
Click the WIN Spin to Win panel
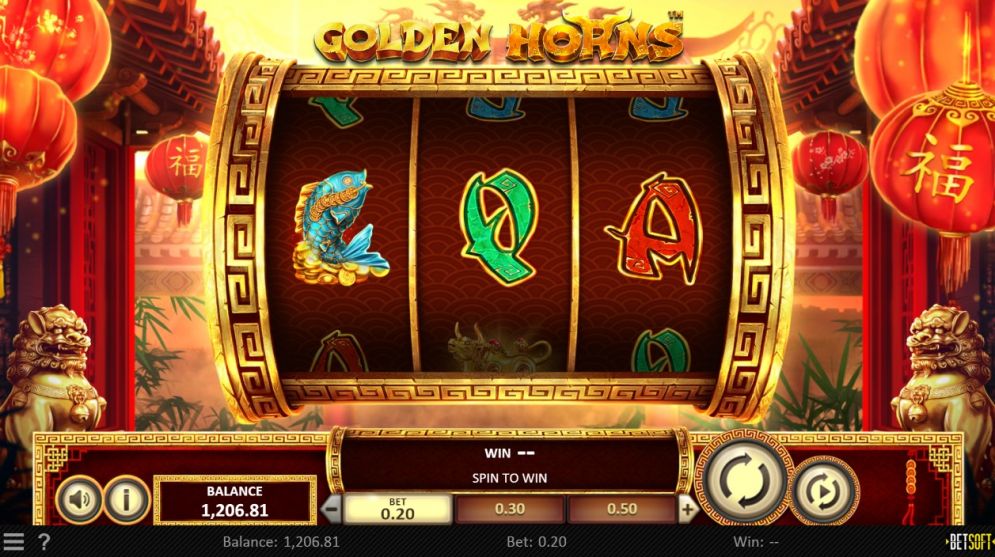click(510, 465)
